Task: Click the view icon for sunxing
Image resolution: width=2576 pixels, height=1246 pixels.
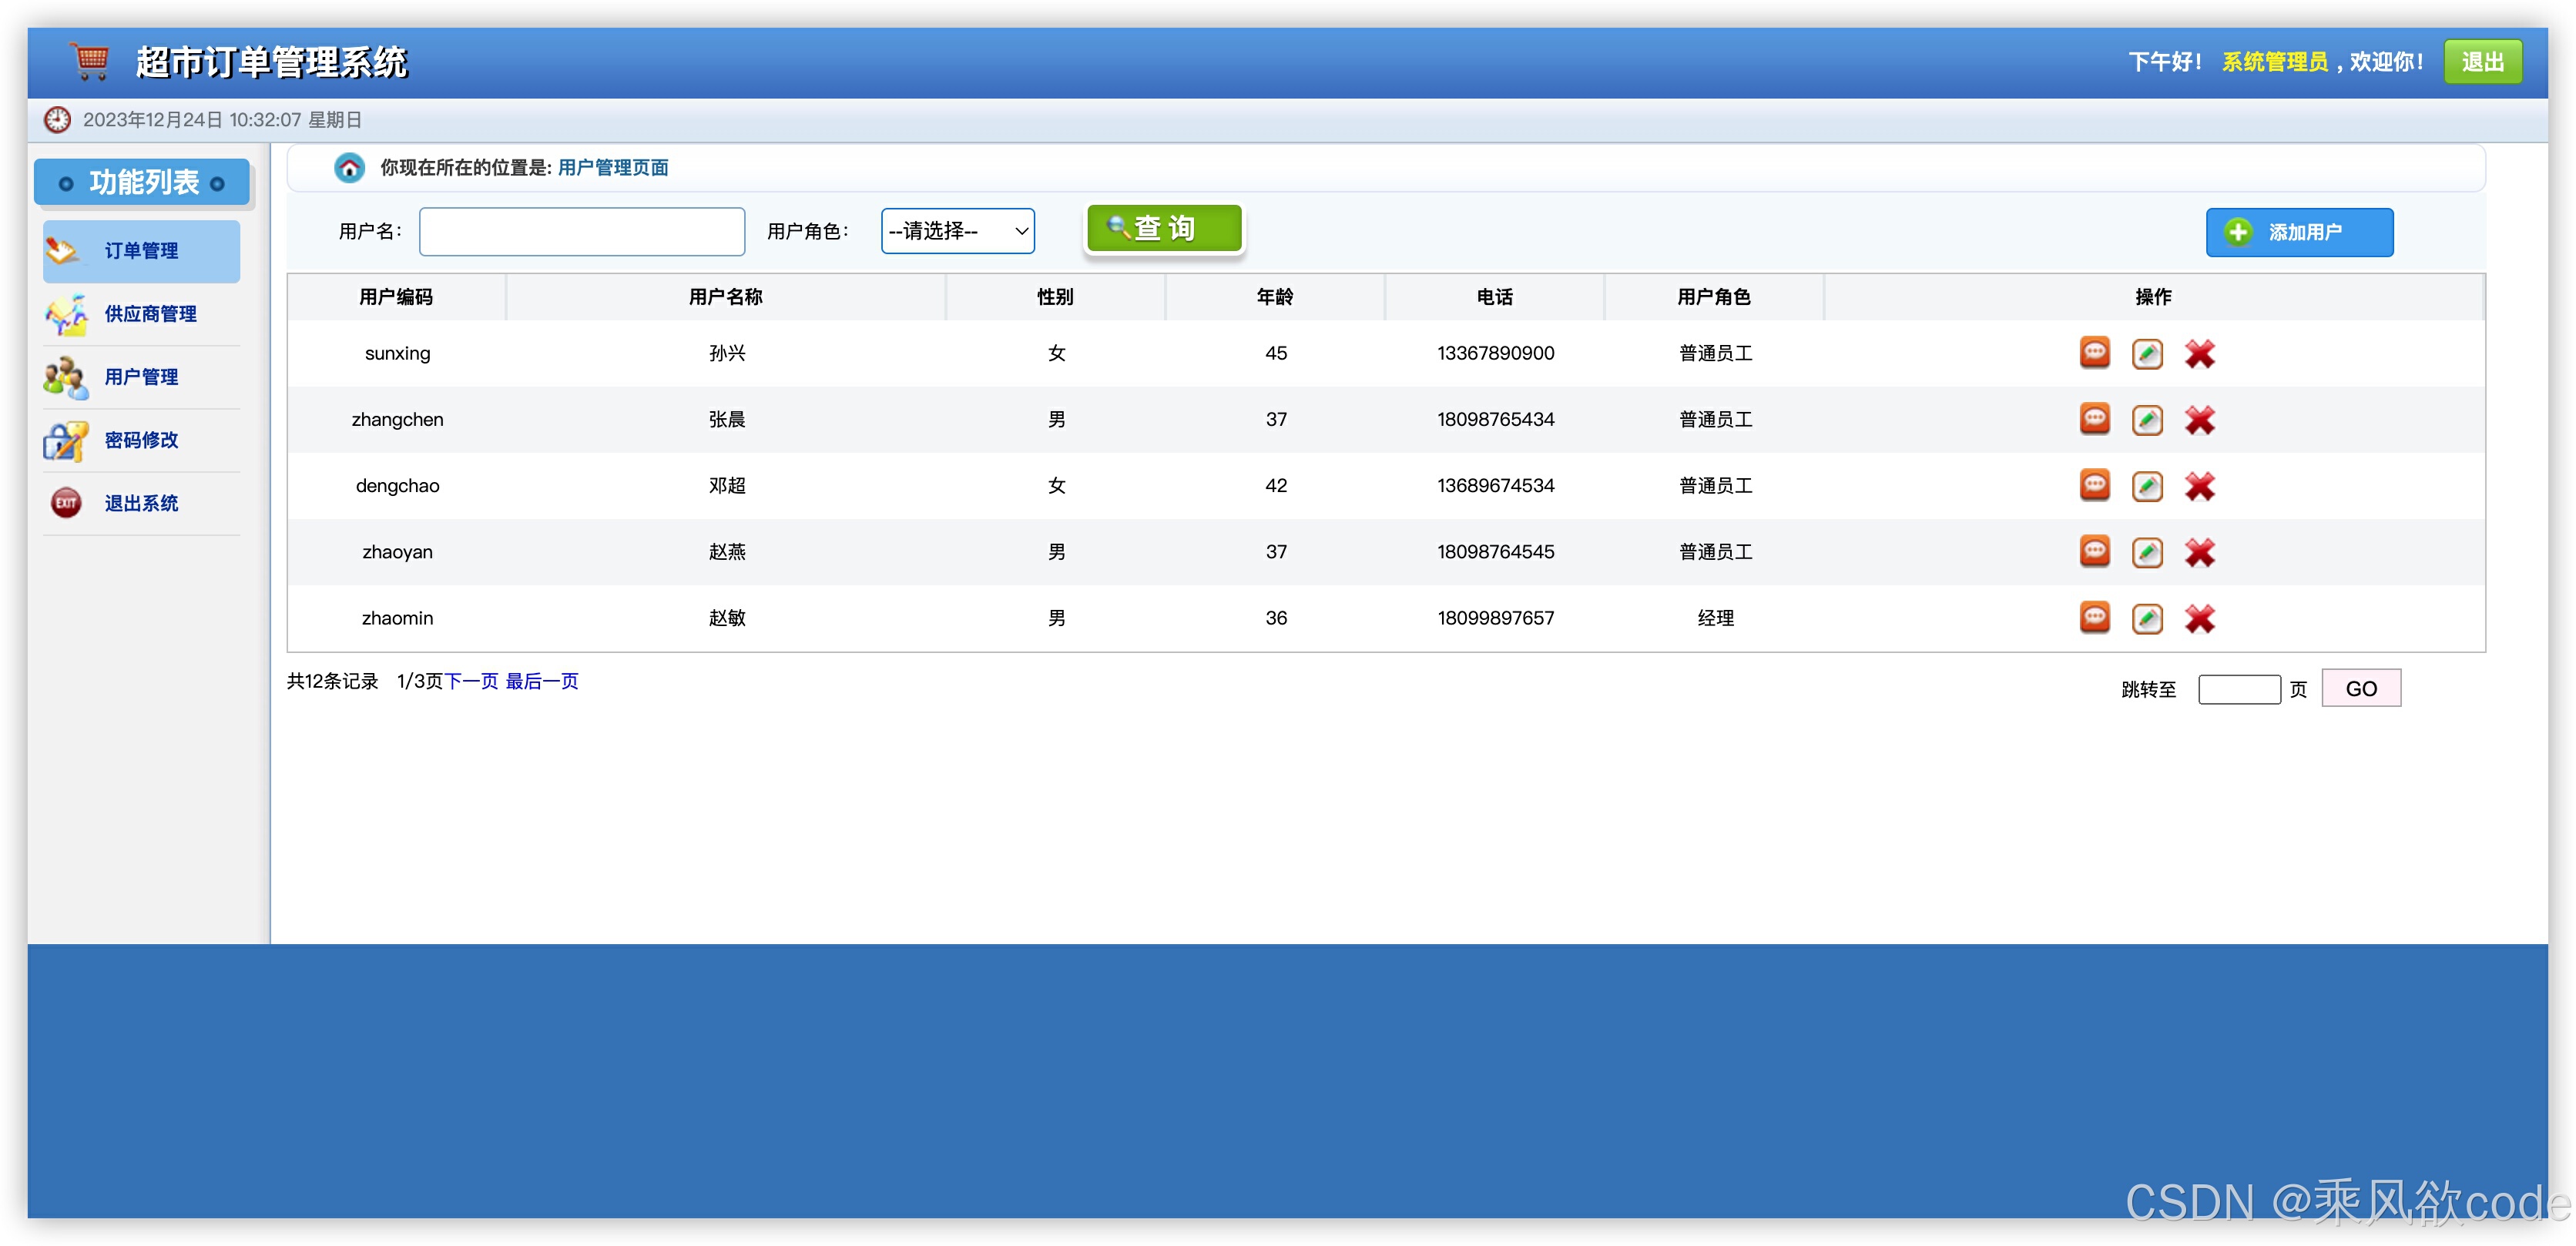Action: click(x=2094, y=353)
